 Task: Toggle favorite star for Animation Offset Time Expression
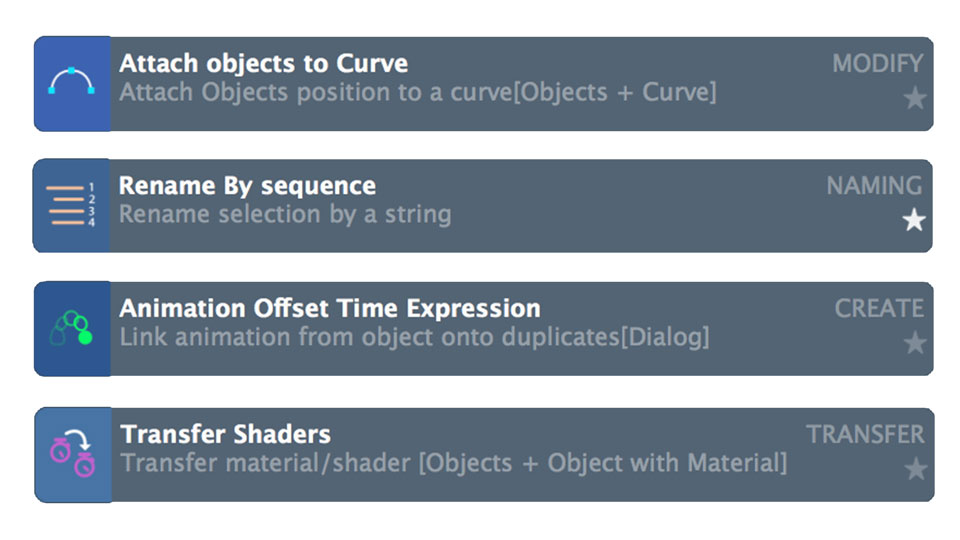(915, 343)
